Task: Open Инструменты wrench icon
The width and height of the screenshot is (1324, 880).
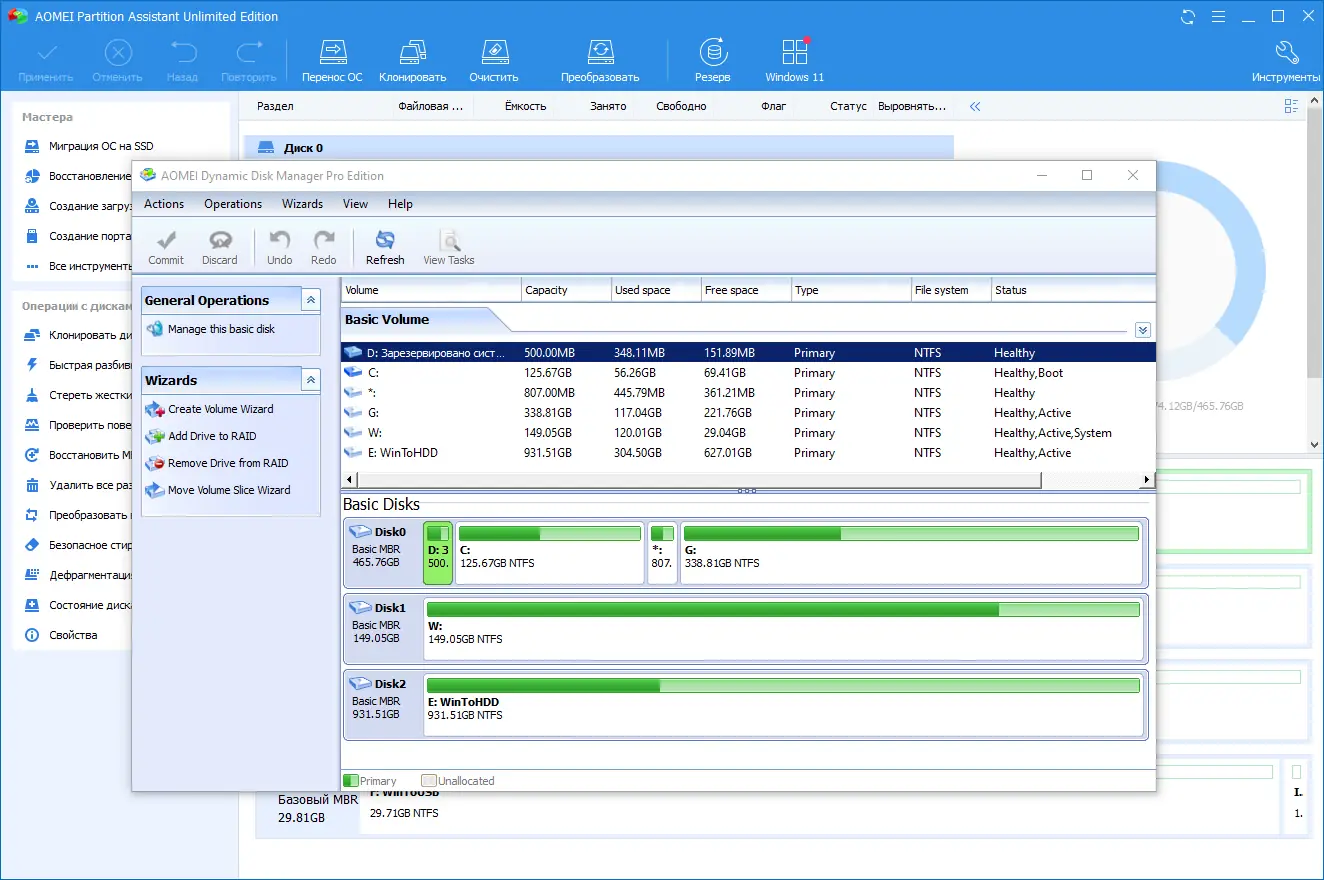Action: click(x=1286, y=53)
